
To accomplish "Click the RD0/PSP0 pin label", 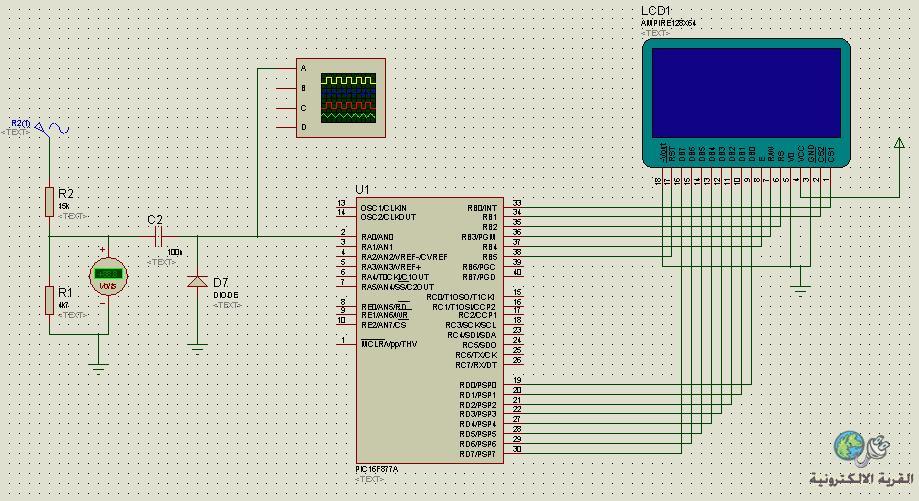I will (x=478, y=385).
